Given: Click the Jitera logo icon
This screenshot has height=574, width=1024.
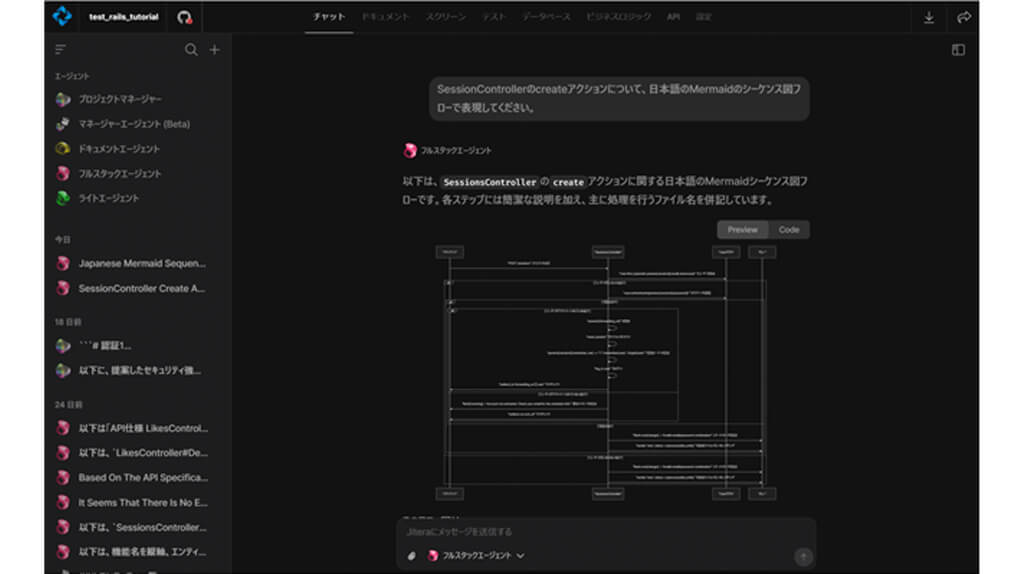Looking at the screenshot, I should tap(62, 16).
